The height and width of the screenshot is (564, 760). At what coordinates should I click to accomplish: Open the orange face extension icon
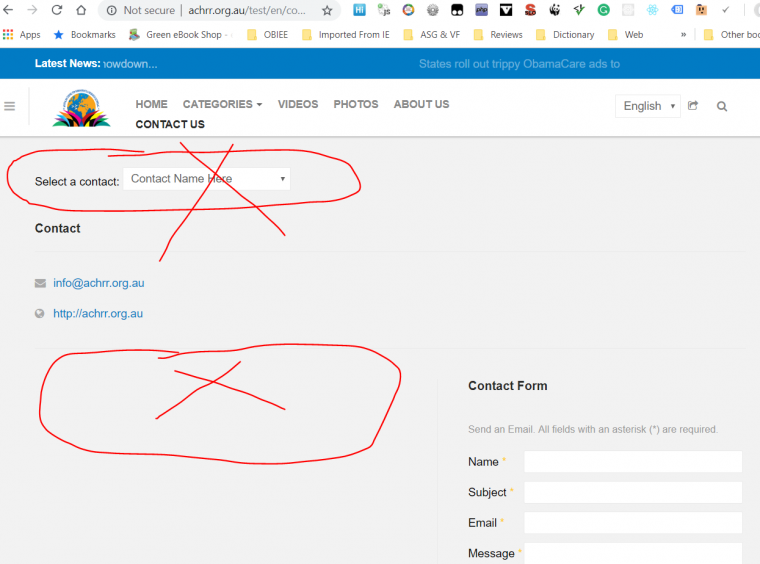(701, 10)
